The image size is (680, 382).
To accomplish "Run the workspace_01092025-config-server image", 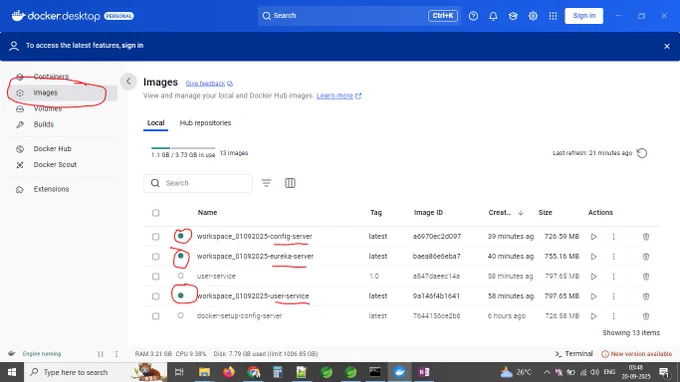I will [594, 237].
